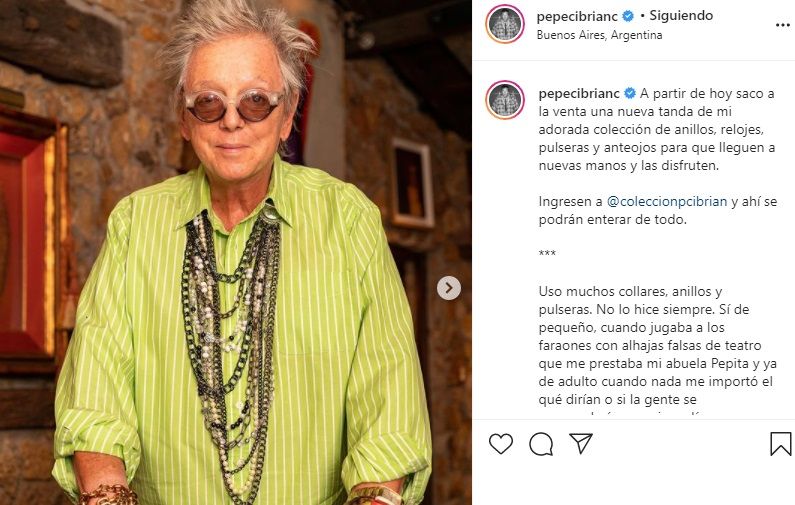Click the verified badge in the caption

630,93
